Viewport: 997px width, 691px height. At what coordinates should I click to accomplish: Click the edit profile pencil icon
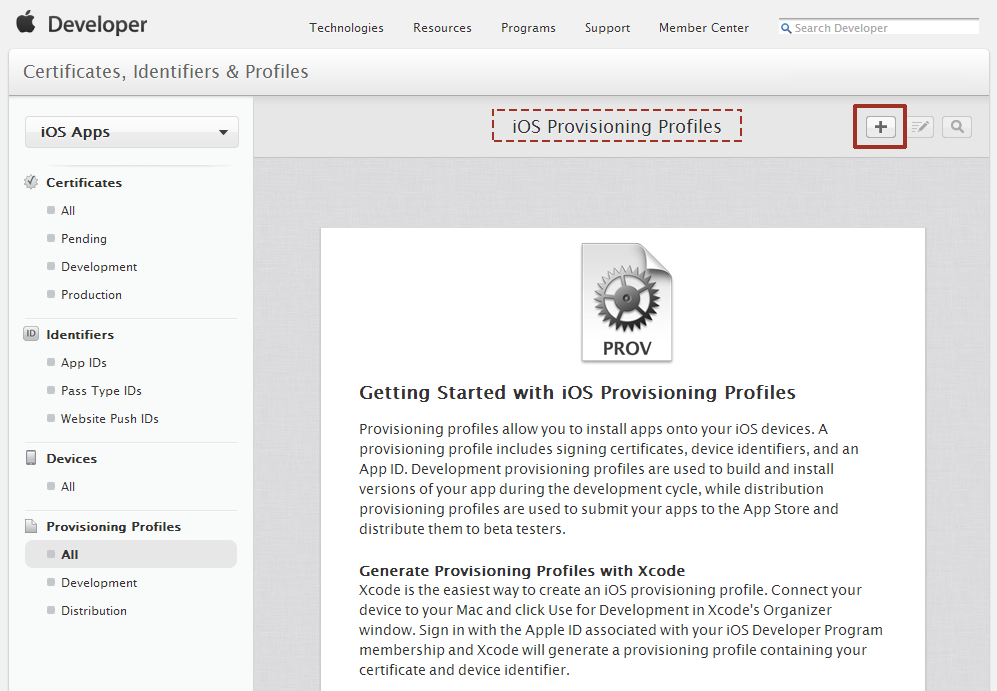coord(920,127)
